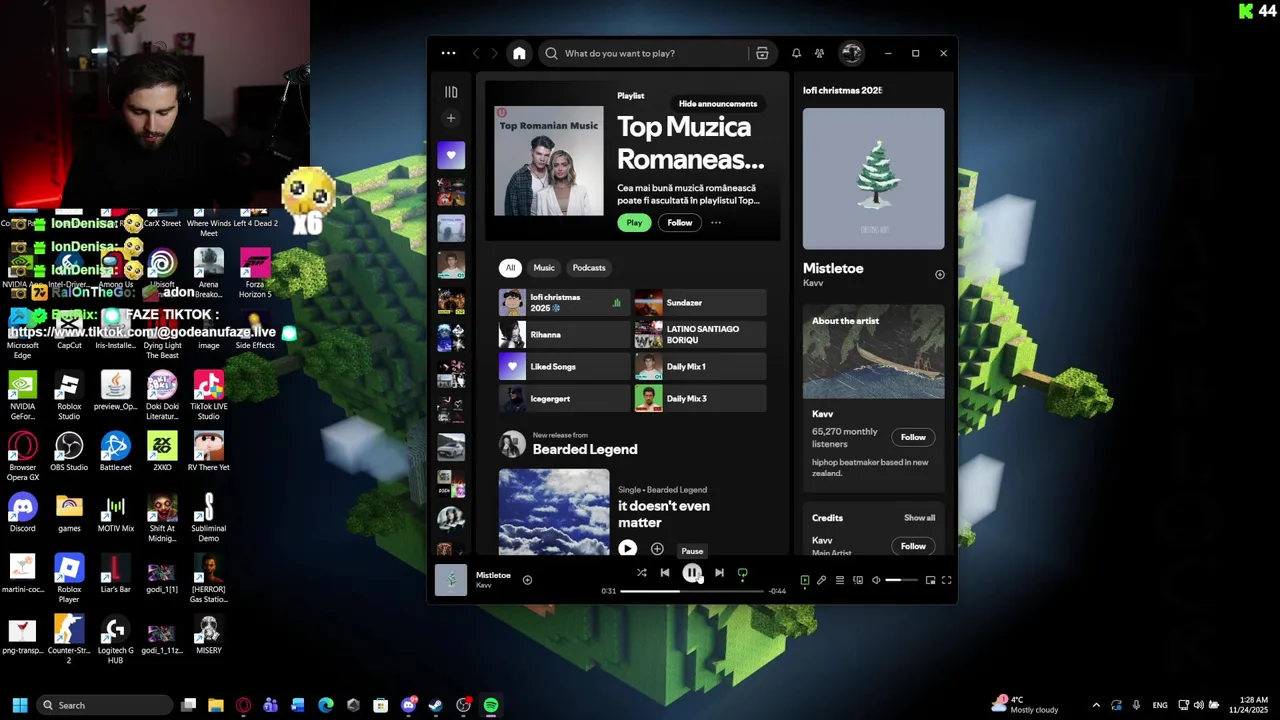This screenshot has height=720, width=1280.
Task: Enter Spotify full screen mode
Action: click(x=946, y=580)
